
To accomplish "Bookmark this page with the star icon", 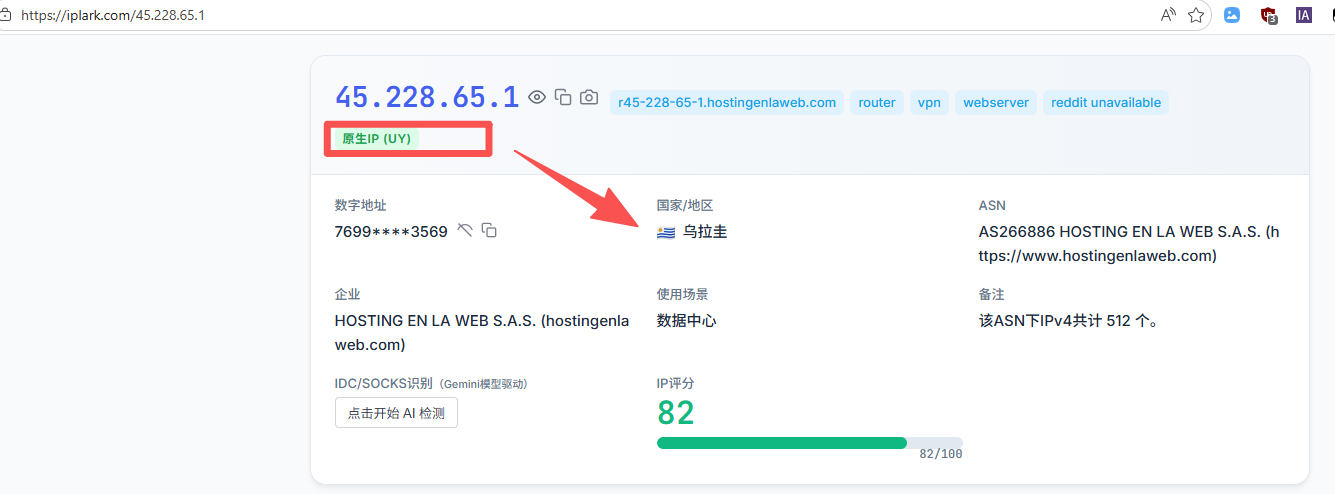I will pos(1195,15).
